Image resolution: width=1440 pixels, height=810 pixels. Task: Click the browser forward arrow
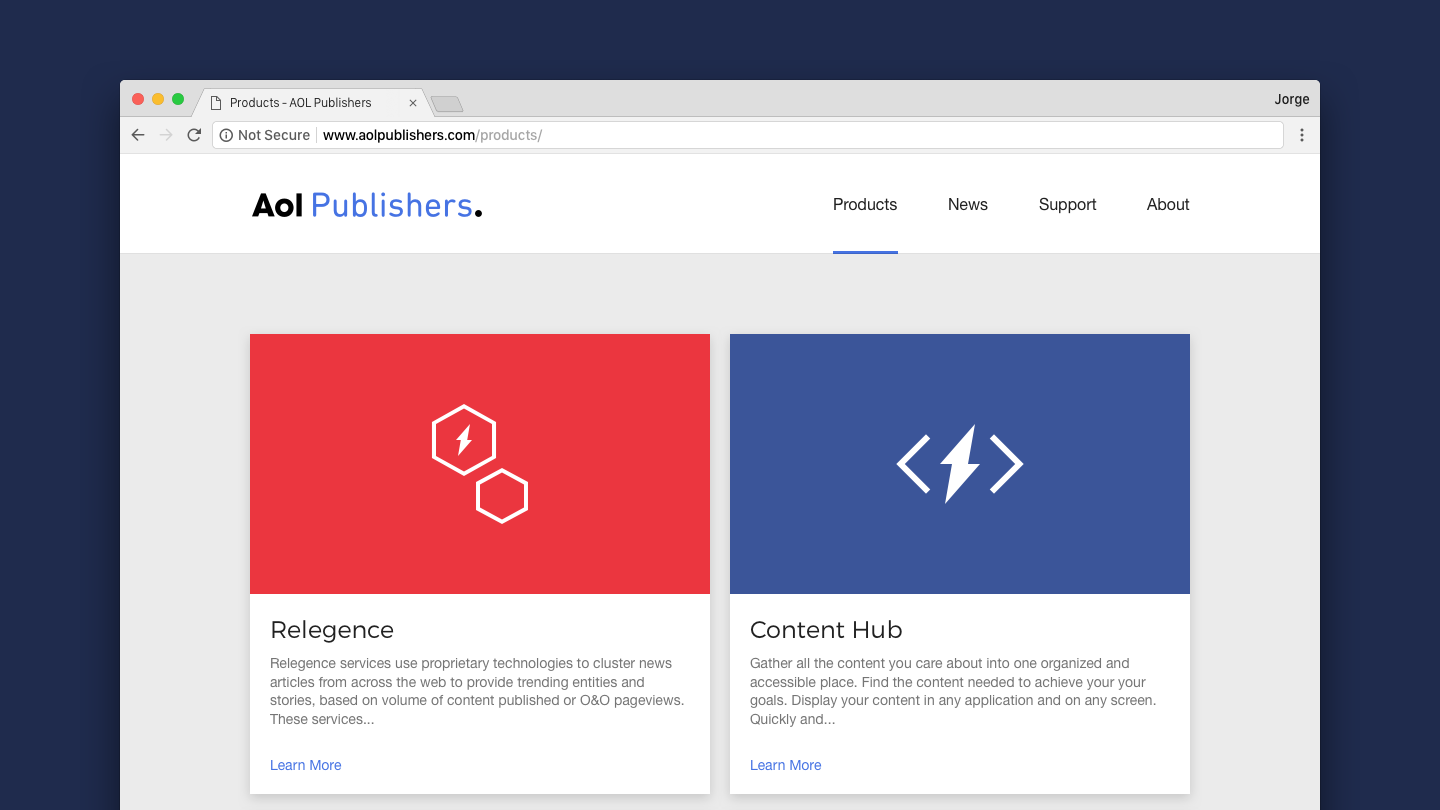click(x=166, y=135)
